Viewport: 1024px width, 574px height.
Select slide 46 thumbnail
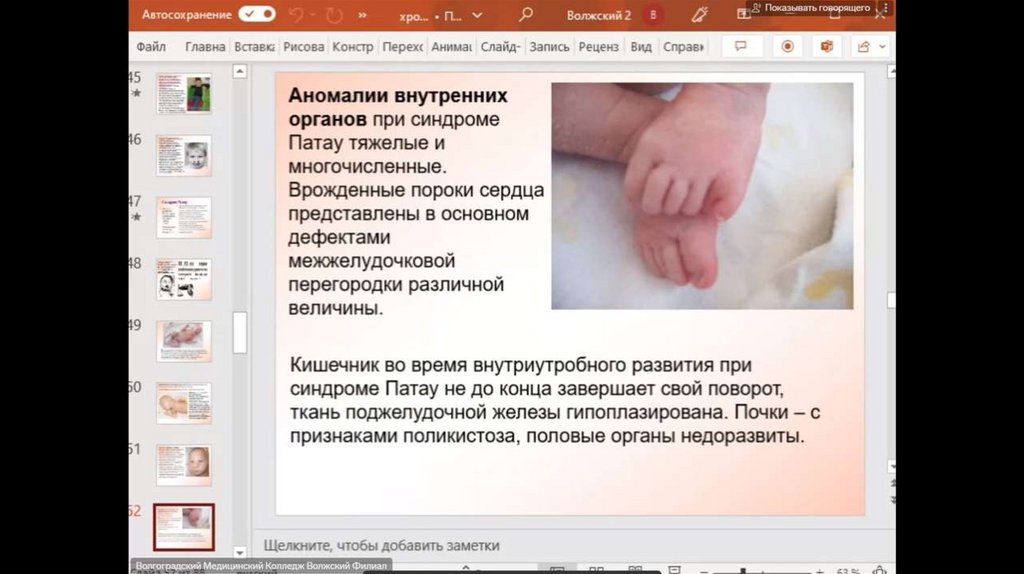tap(183, 156)
